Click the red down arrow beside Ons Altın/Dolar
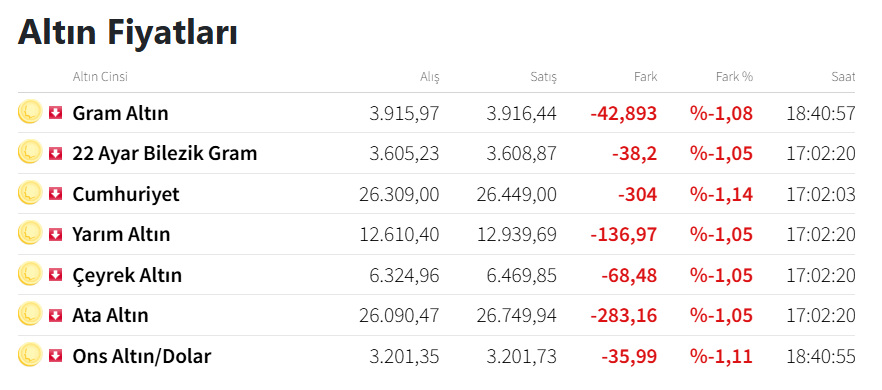Image resolution: width=882 pixels, height=390 pixels. pos(55,356)
